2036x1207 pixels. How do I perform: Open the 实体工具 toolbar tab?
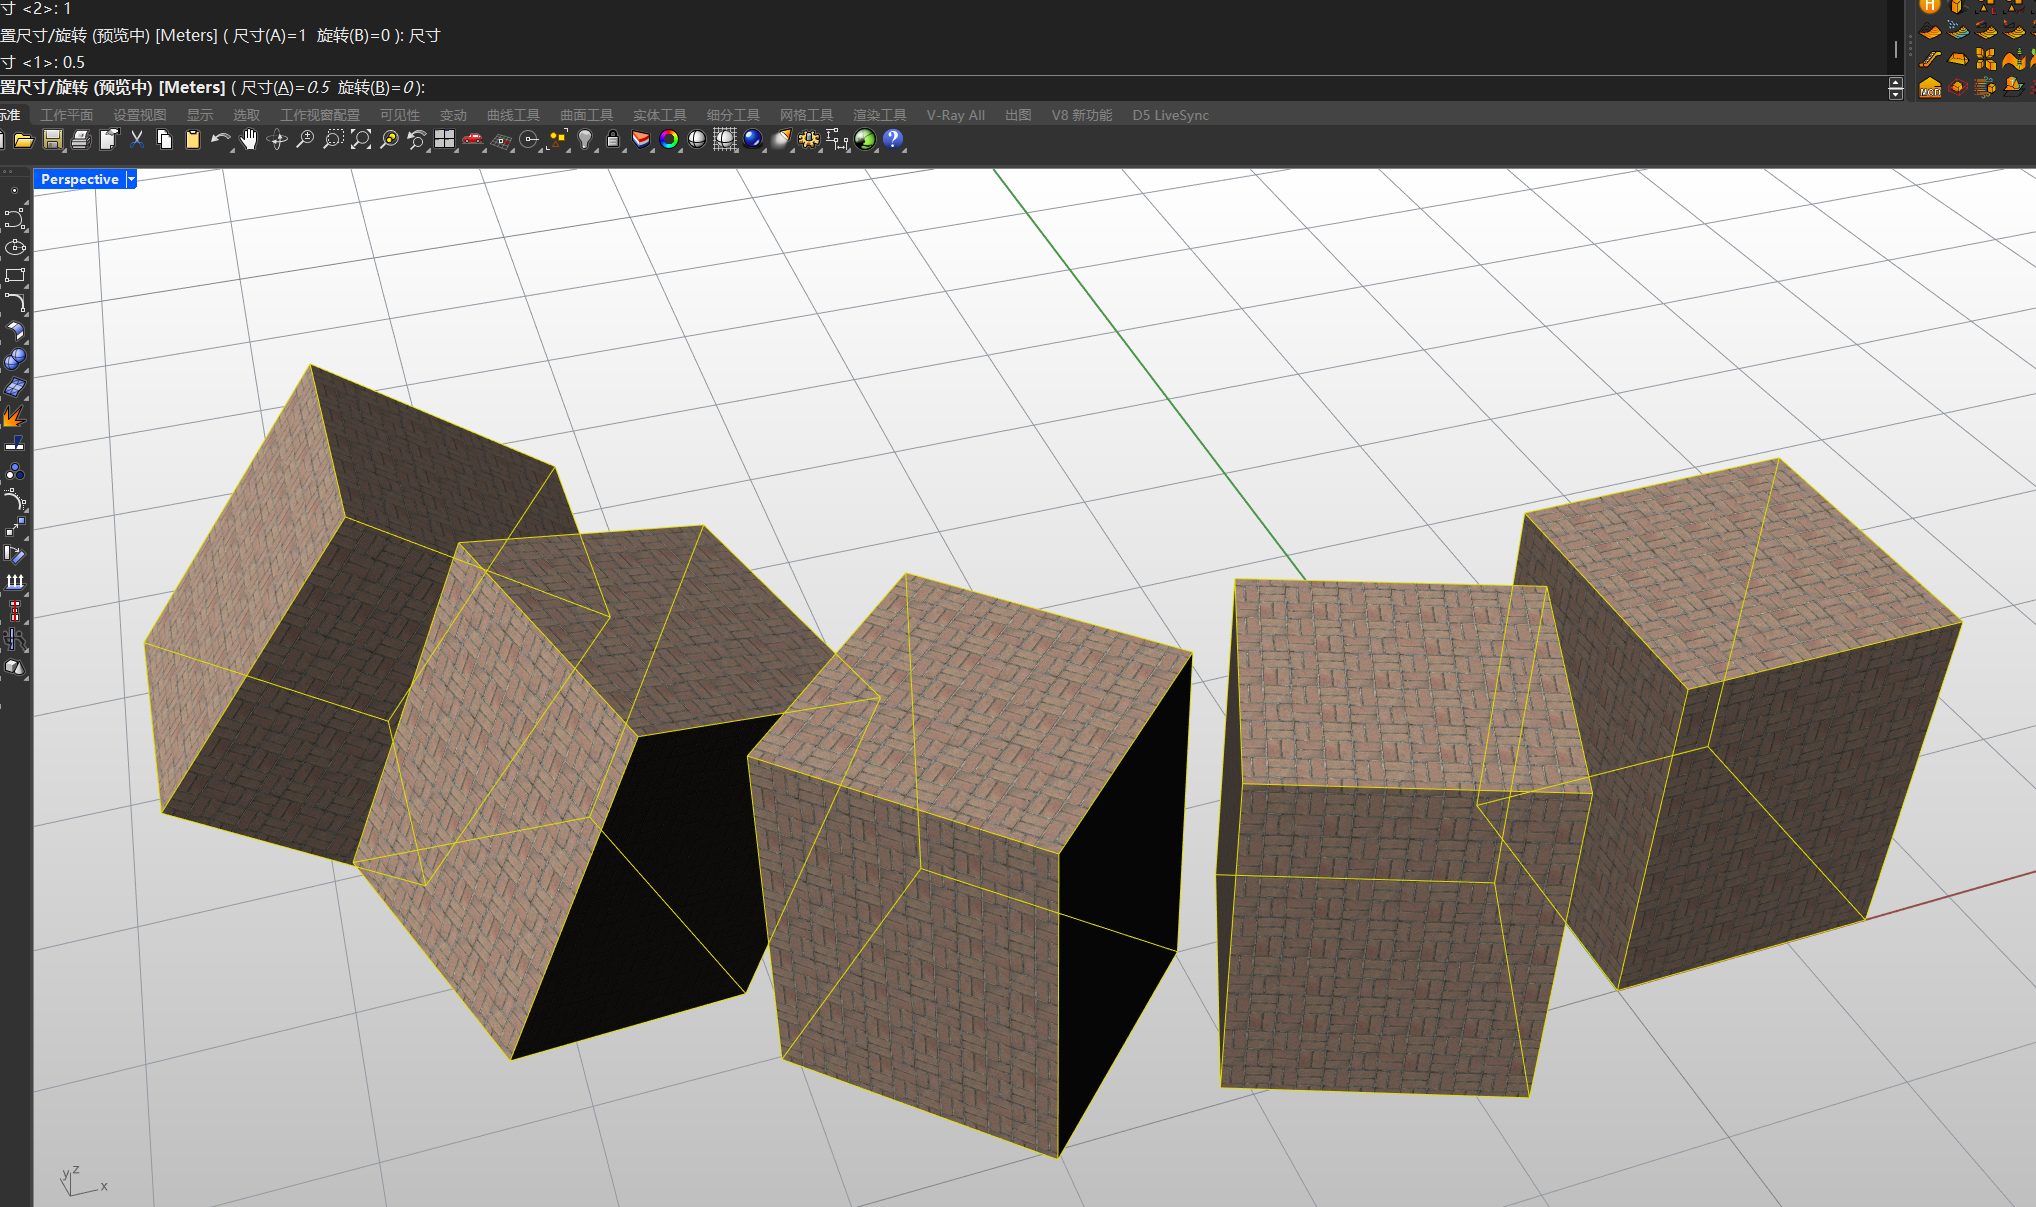point(659,115)
